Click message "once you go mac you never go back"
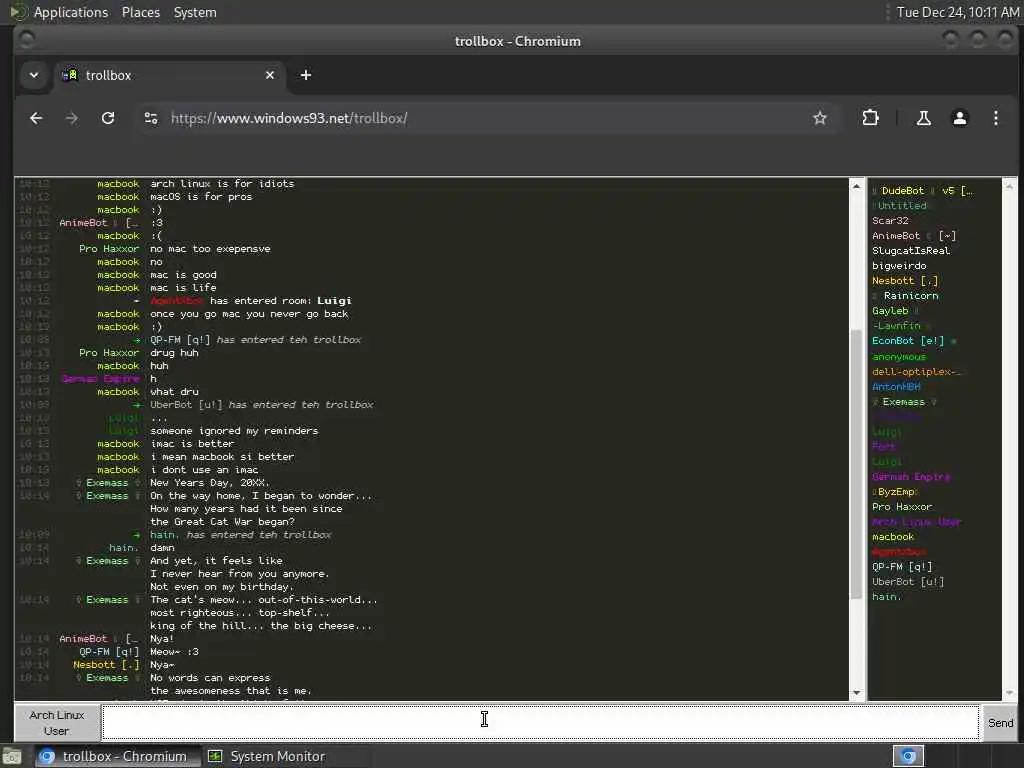Viewport: 1024px width, 768px height. [x=249, y=314]
